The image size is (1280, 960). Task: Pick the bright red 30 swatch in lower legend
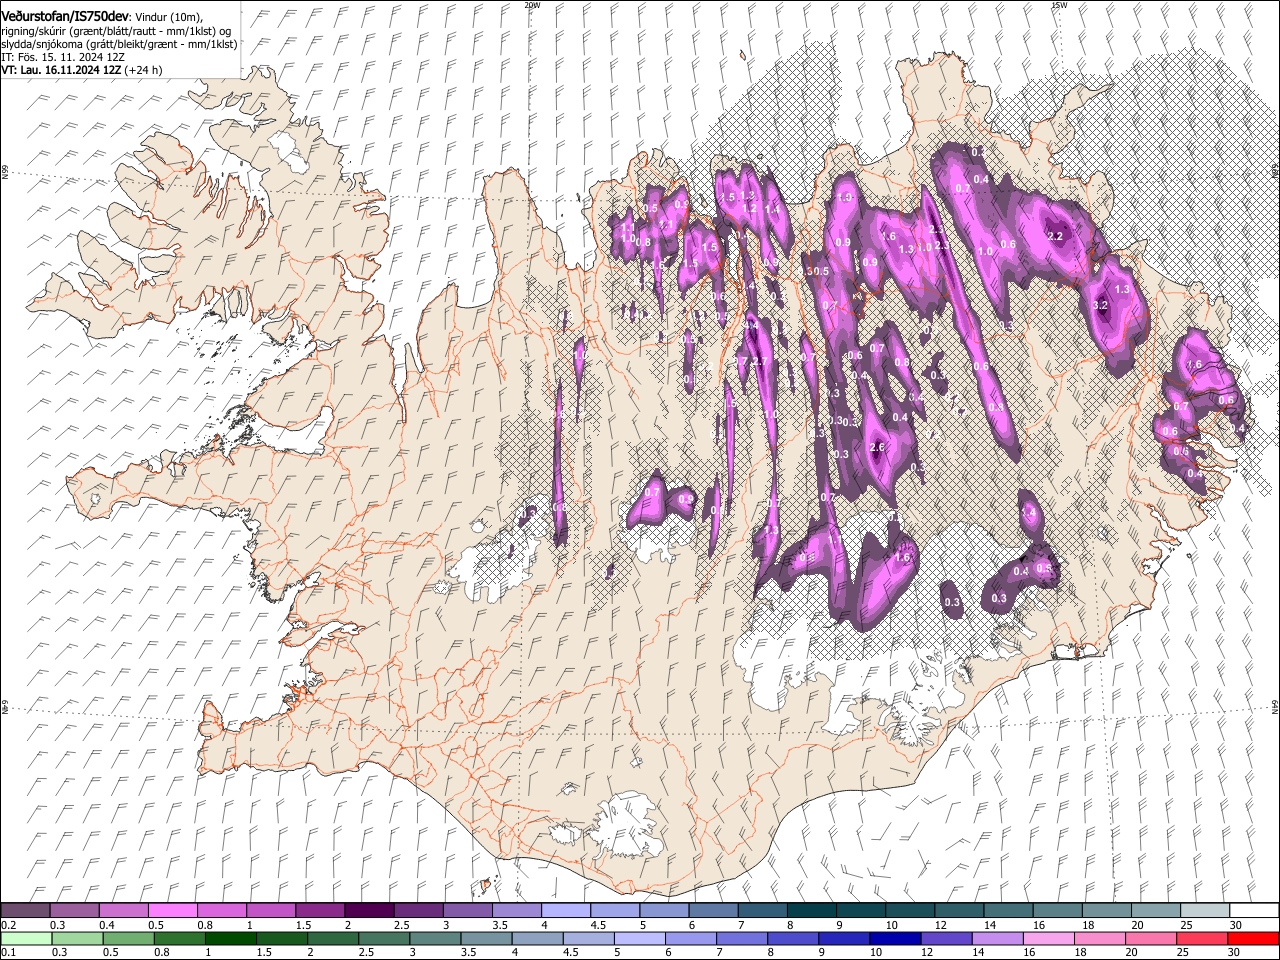click(1253, 938)
